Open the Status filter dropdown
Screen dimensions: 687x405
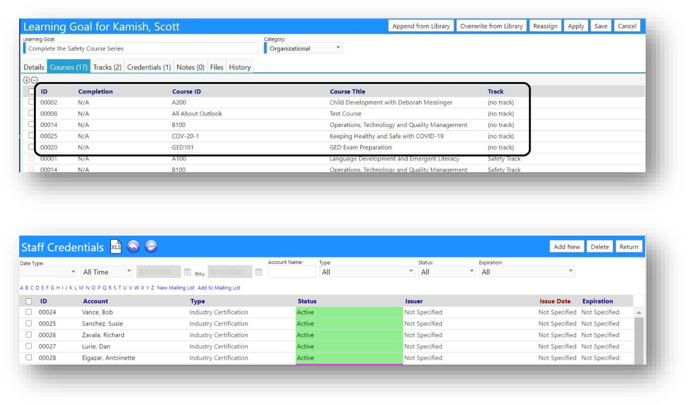click(x=447, y=272)
